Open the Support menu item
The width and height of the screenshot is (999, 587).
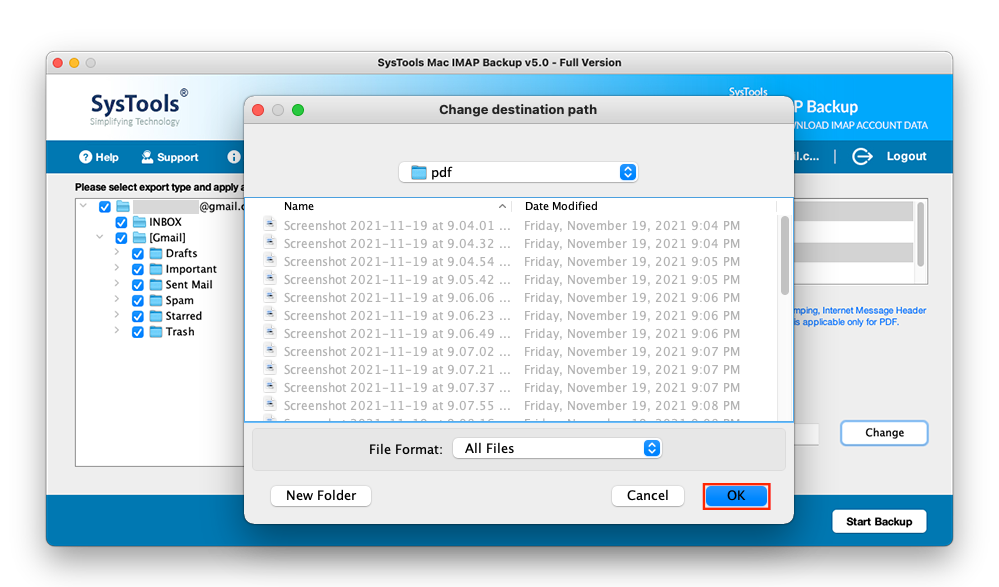(x=169, y=157)
